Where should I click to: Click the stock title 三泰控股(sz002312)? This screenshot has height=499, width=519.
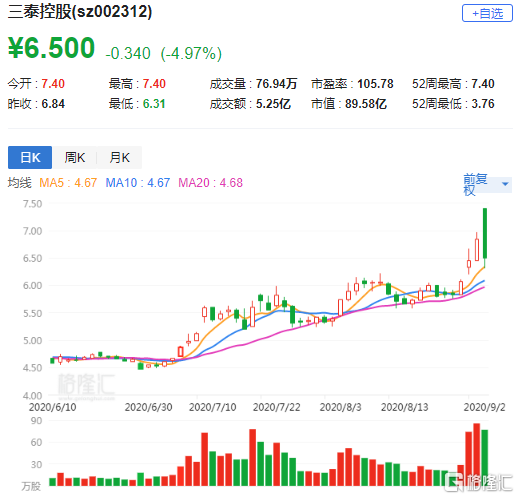click(x=80, y=12)
